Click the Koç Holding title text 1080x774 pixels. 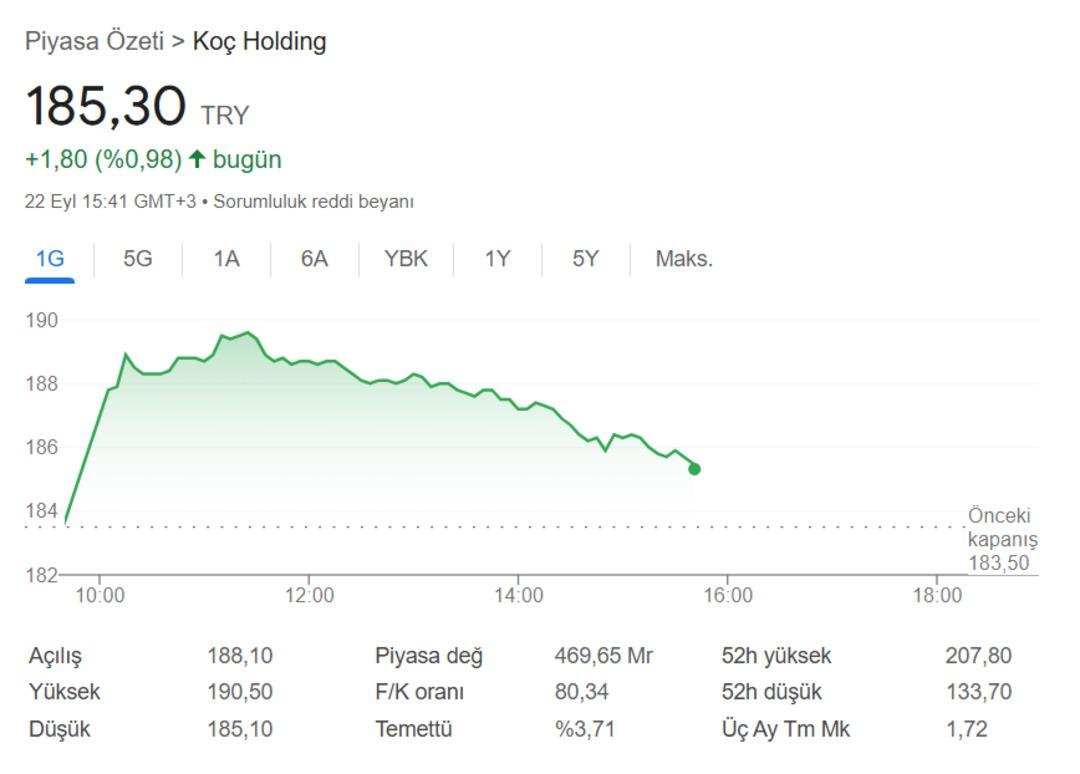click(259, 41)
